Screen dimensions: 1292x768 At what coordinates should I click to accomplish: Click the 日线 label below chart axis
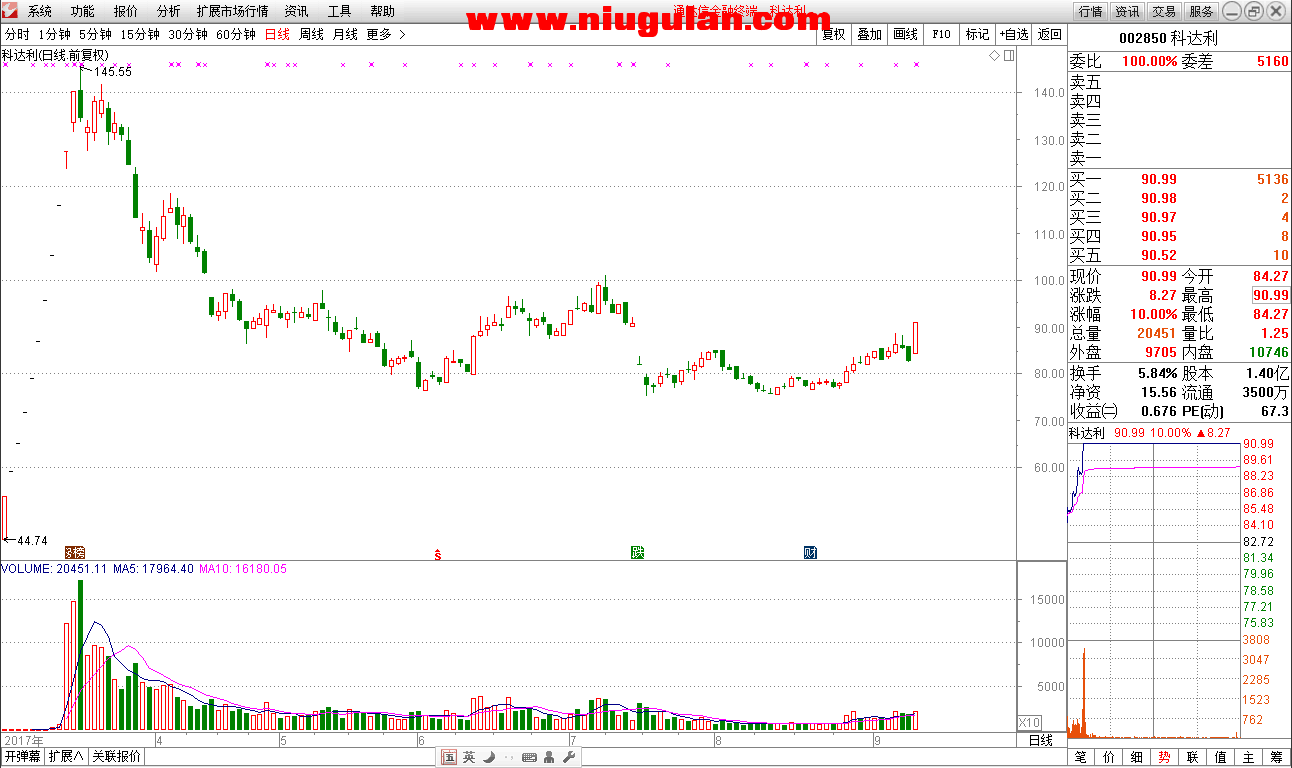(1041, 740)
